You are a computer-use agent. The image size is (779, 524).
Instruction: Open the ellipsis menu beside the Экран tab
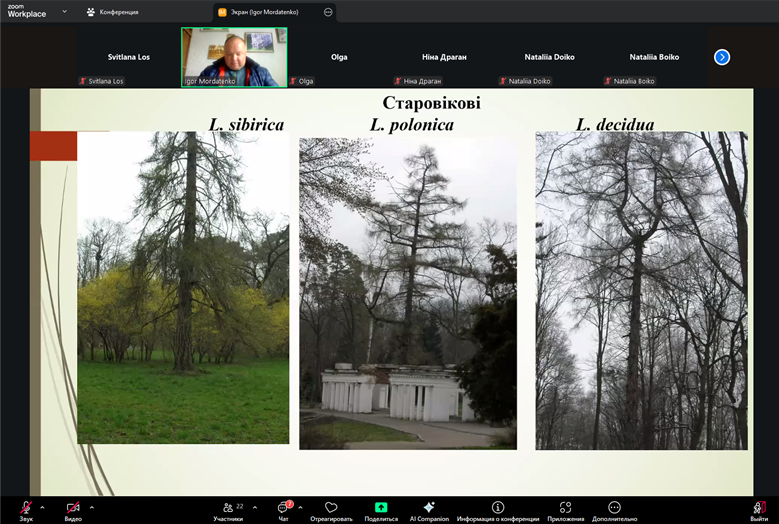pyautogui.click(x=328, y=12)
